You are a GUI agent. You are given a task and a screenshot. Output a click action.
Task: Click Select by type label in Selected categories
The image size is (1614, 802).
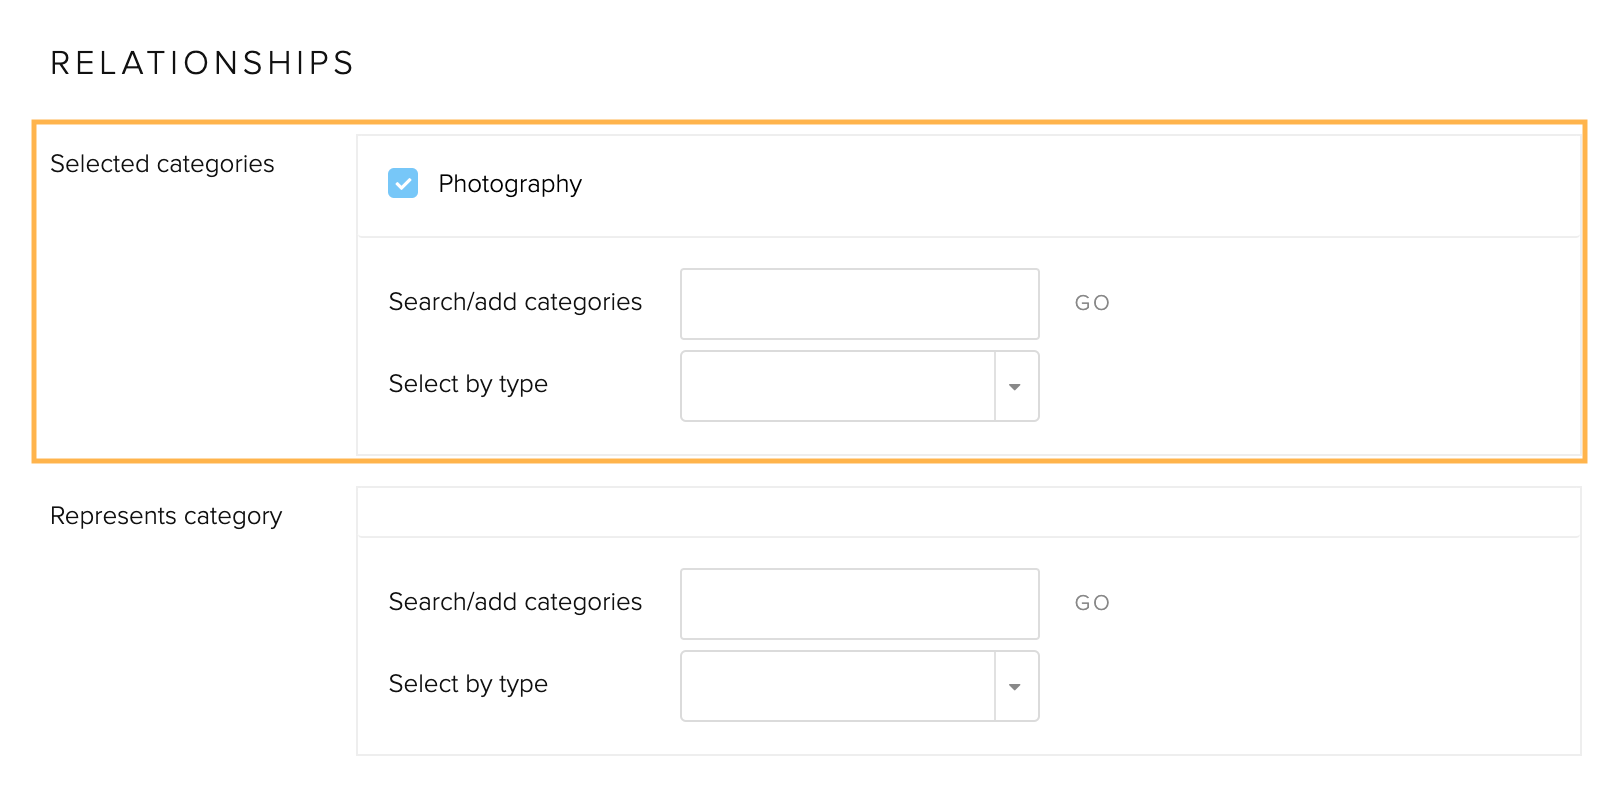coord(468,384)
